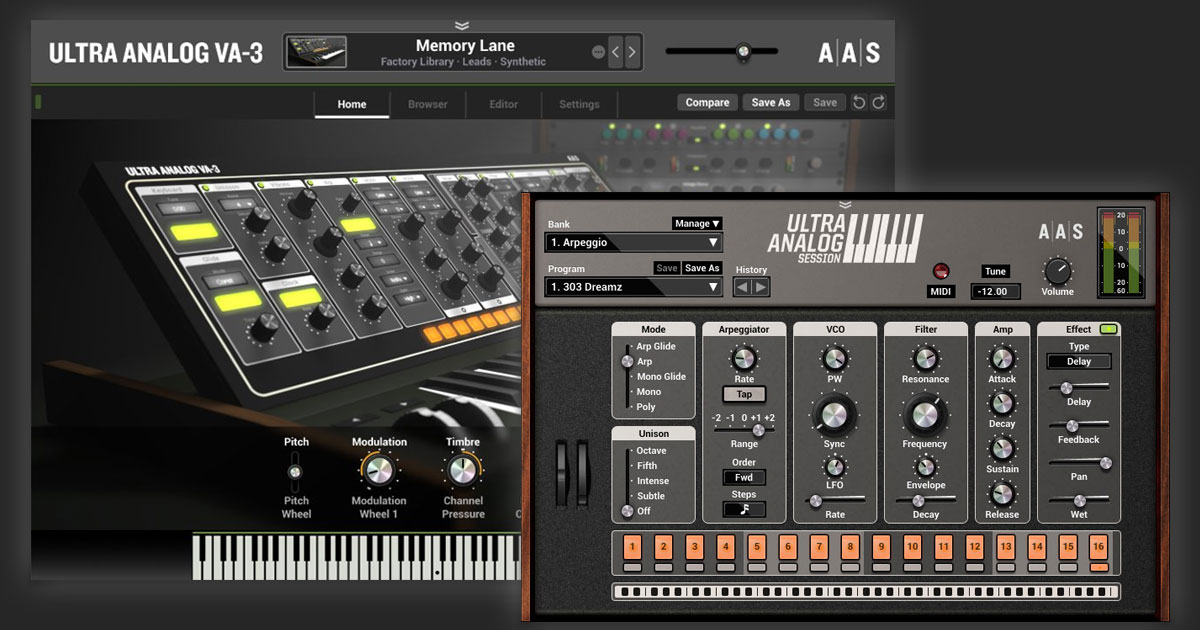Click the History back arrow
The width and height of the screenshot is (1200, 630).
(743, 286)
